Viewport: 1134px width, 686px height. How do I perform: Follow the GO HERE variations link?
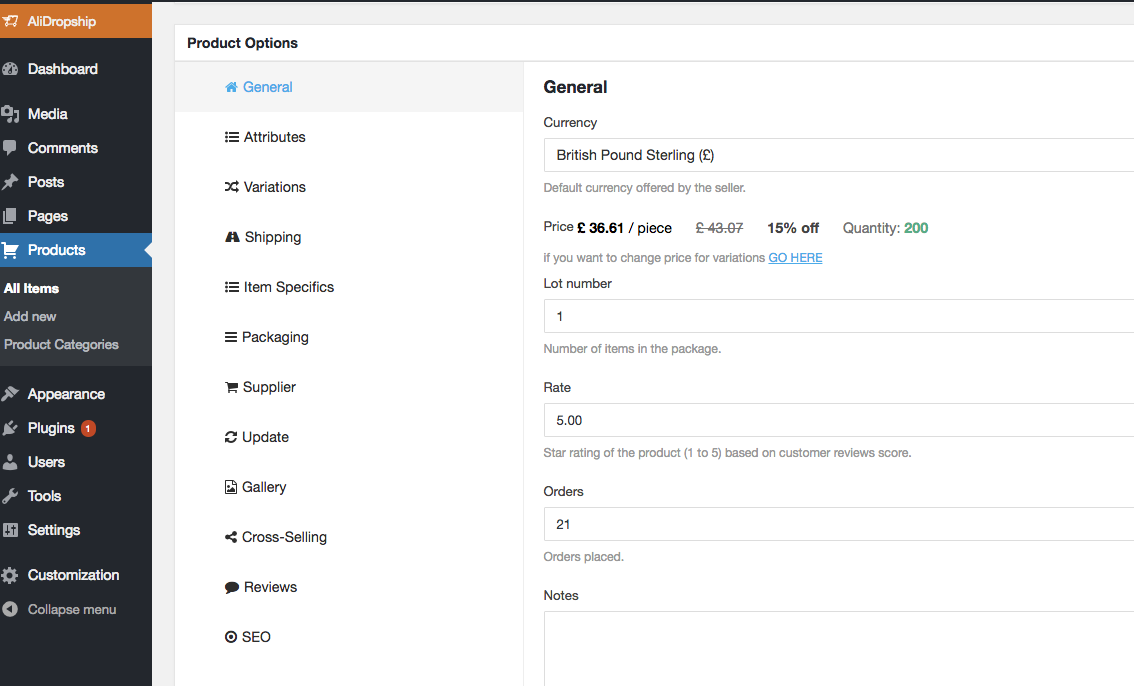point(795,257)
